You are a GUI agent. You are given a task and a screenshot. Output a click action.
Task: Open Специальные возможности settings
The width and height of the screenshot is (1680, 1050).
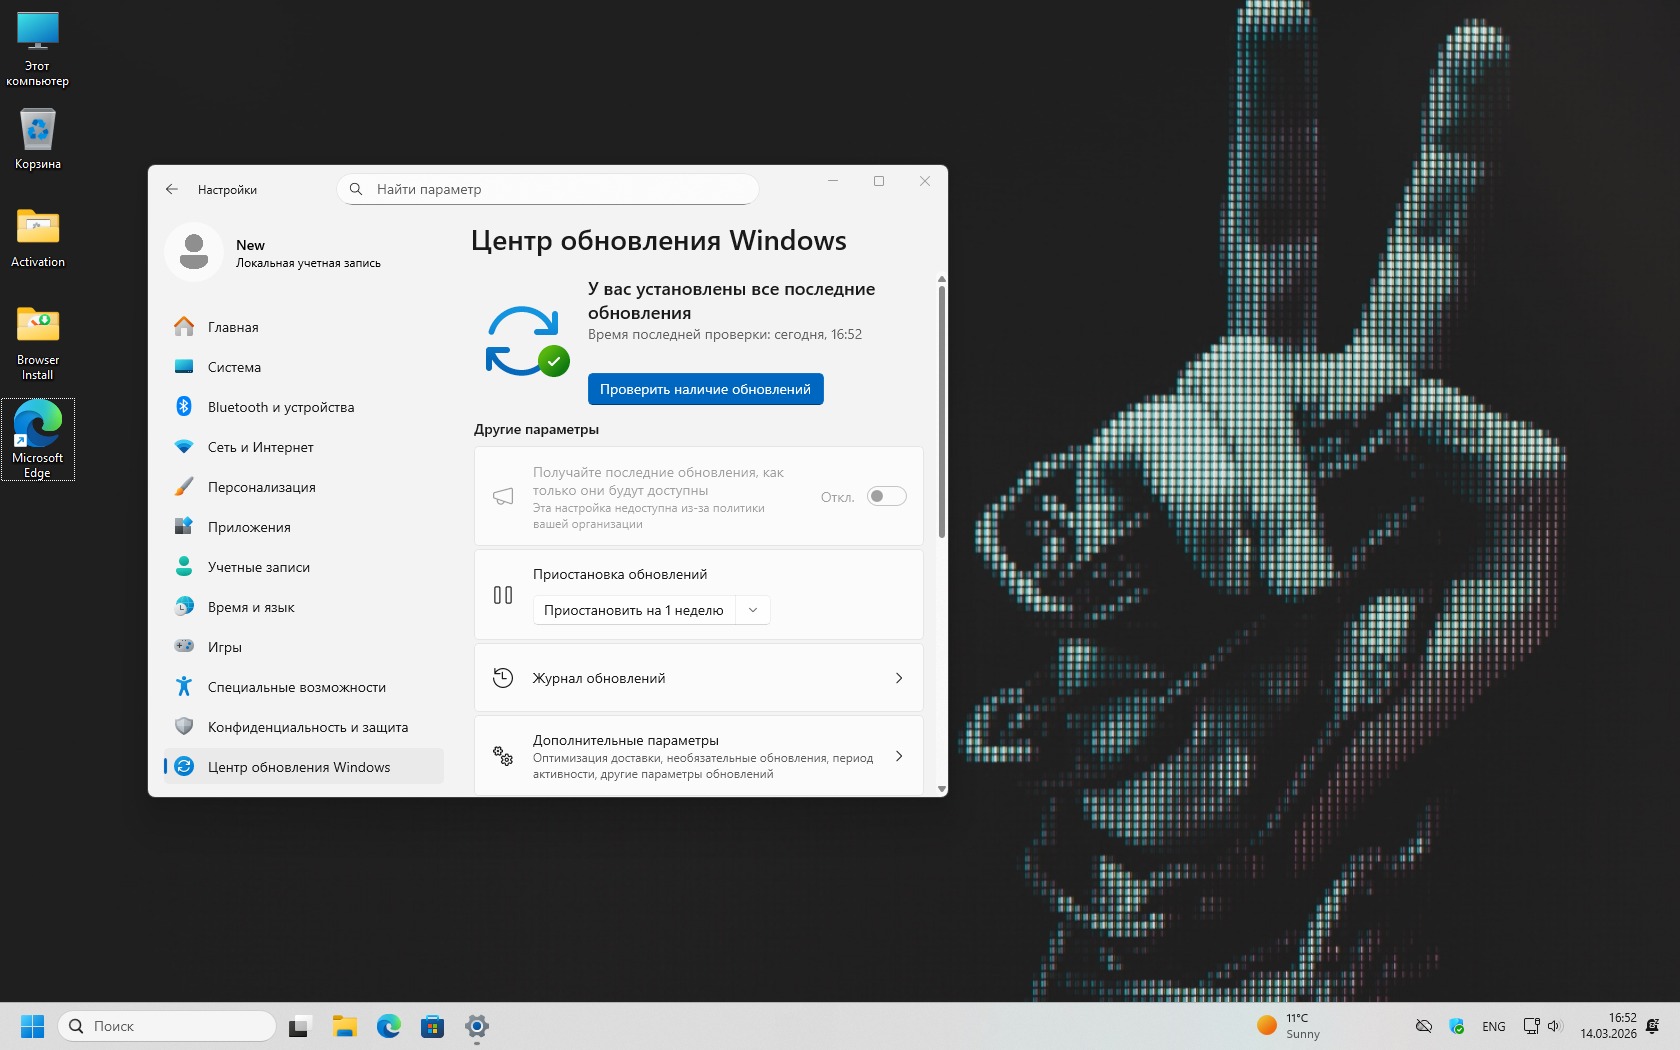(296, 687)
